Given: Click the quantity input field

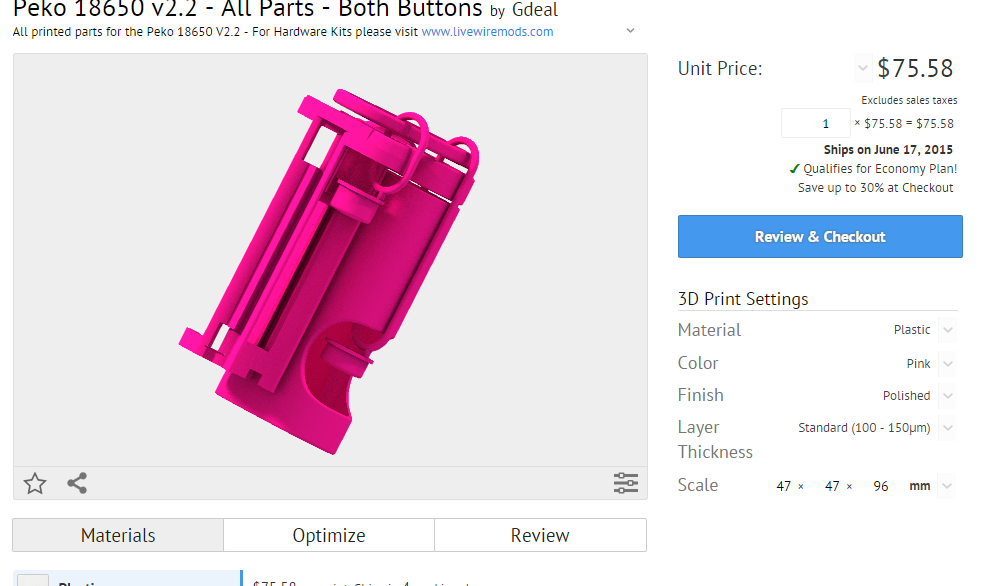Looking at the screenshot, I should pyautogui.click(x=815, y=124).
